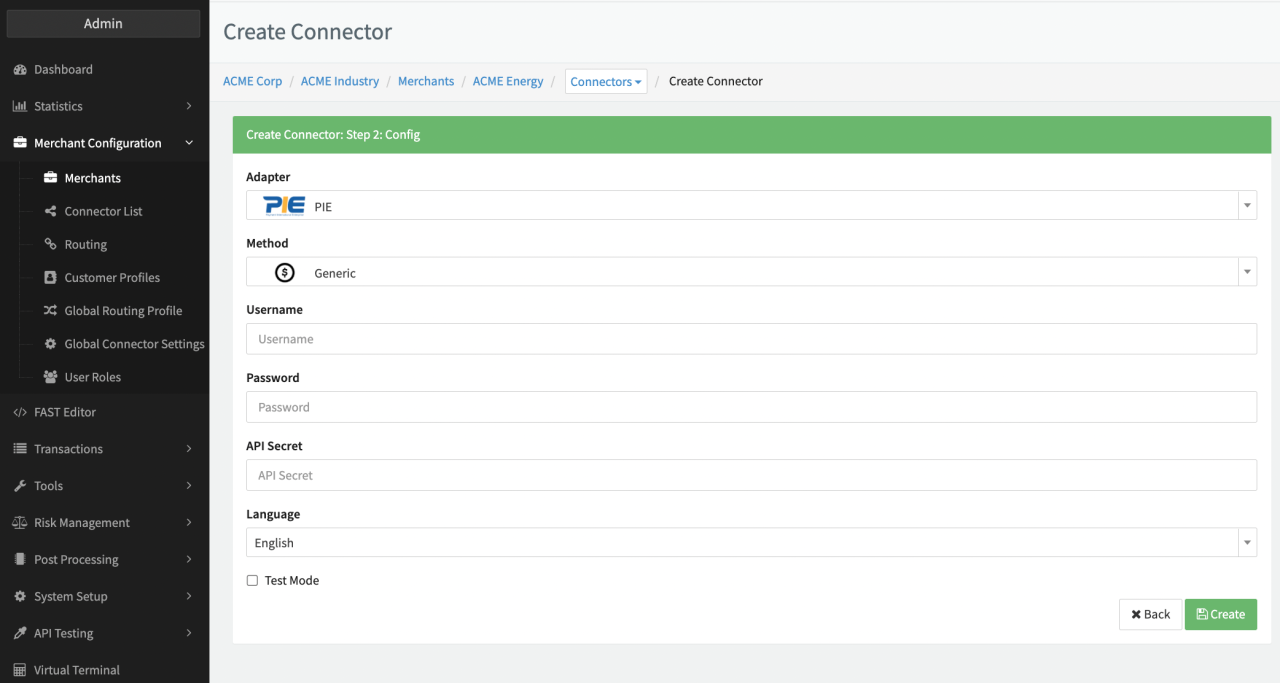This screenshot has width=1280, height=683.
Task: Open the Connectors breadcrumb dropdown
Action: click(606, 82)
